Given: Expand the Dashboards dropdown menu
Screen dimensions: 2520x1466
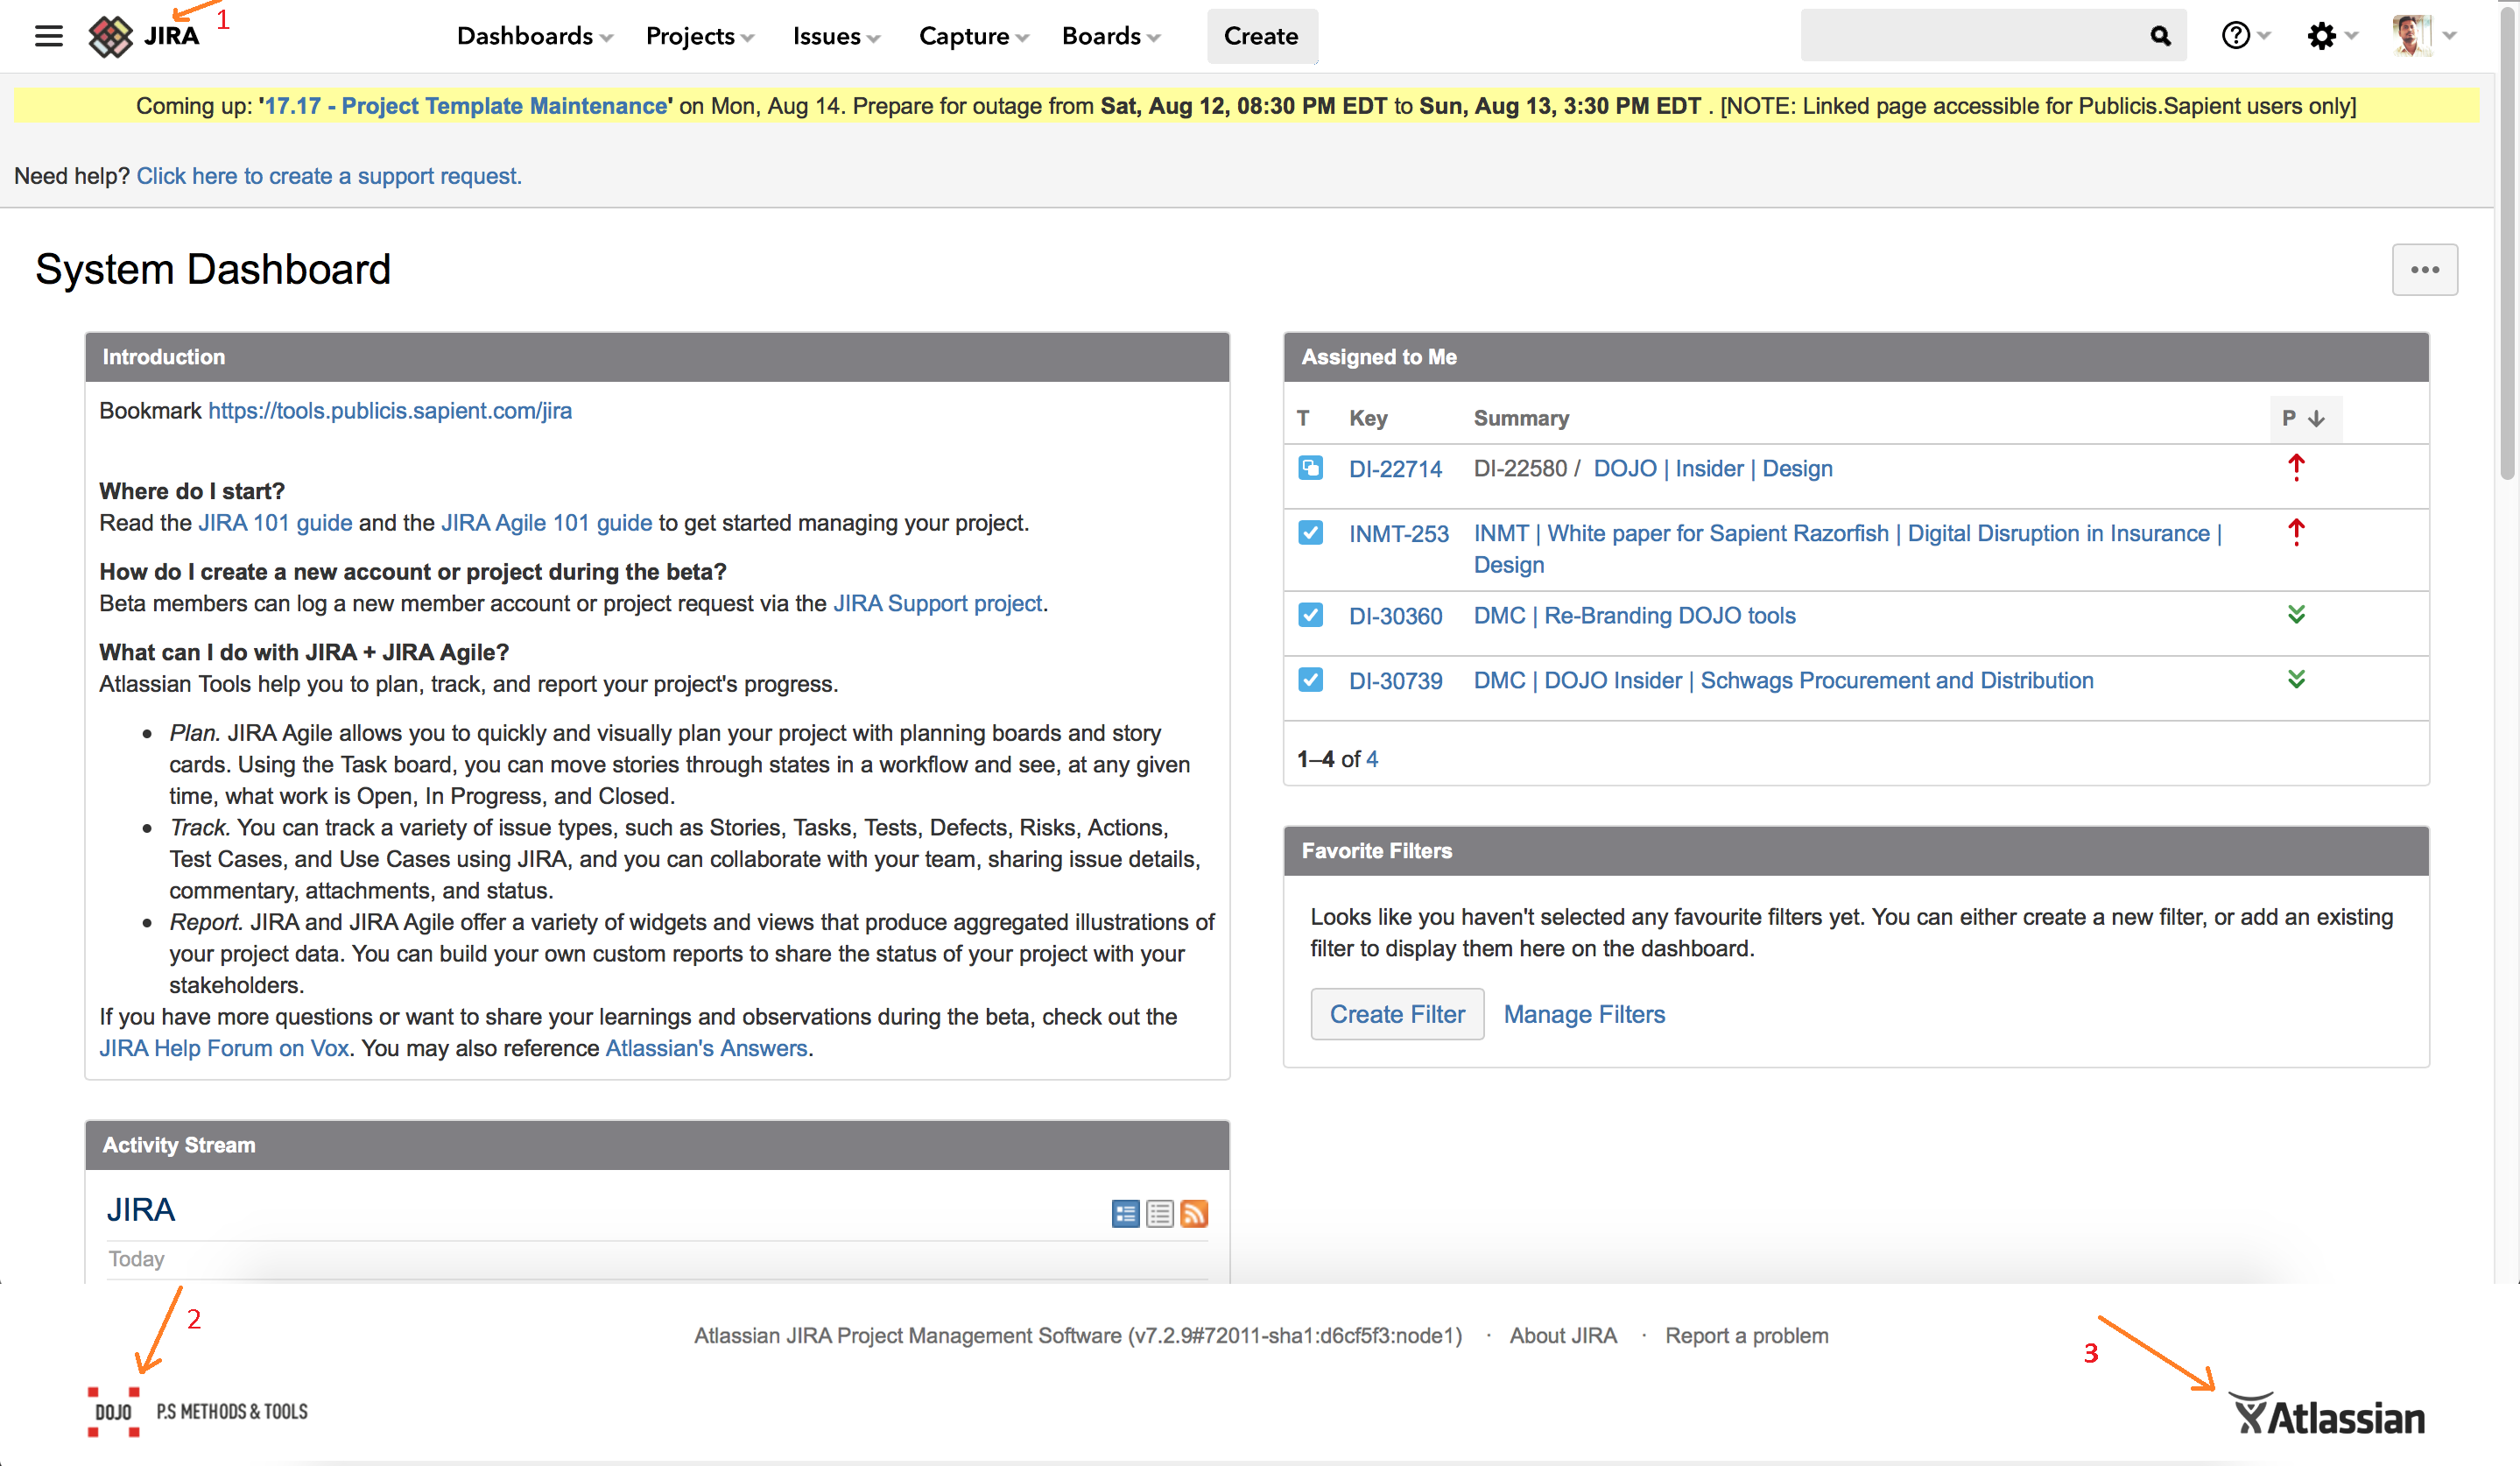Looking at the screenshot, I should point(535,36).
